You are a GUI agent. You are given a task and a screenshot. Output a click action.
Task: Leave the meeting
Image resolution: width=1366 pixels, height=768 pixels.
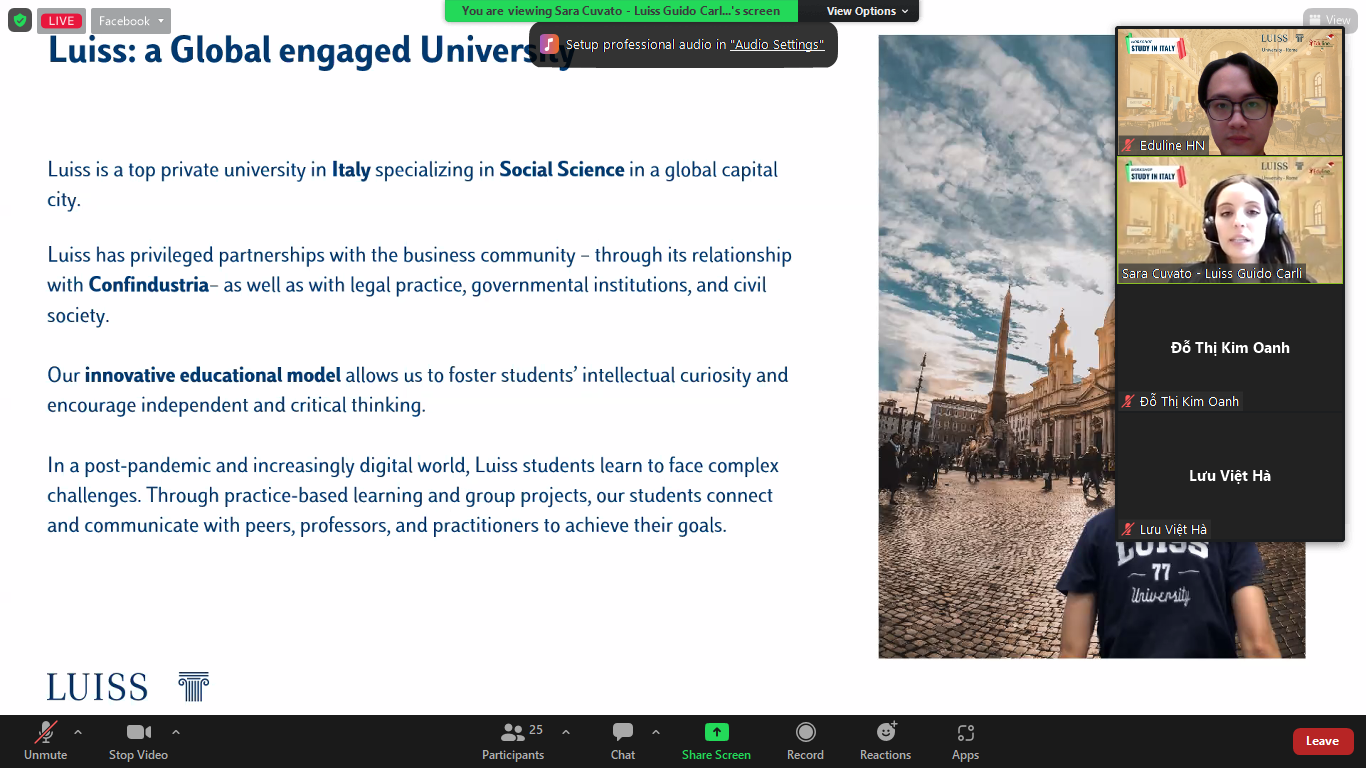[1322, 741]
